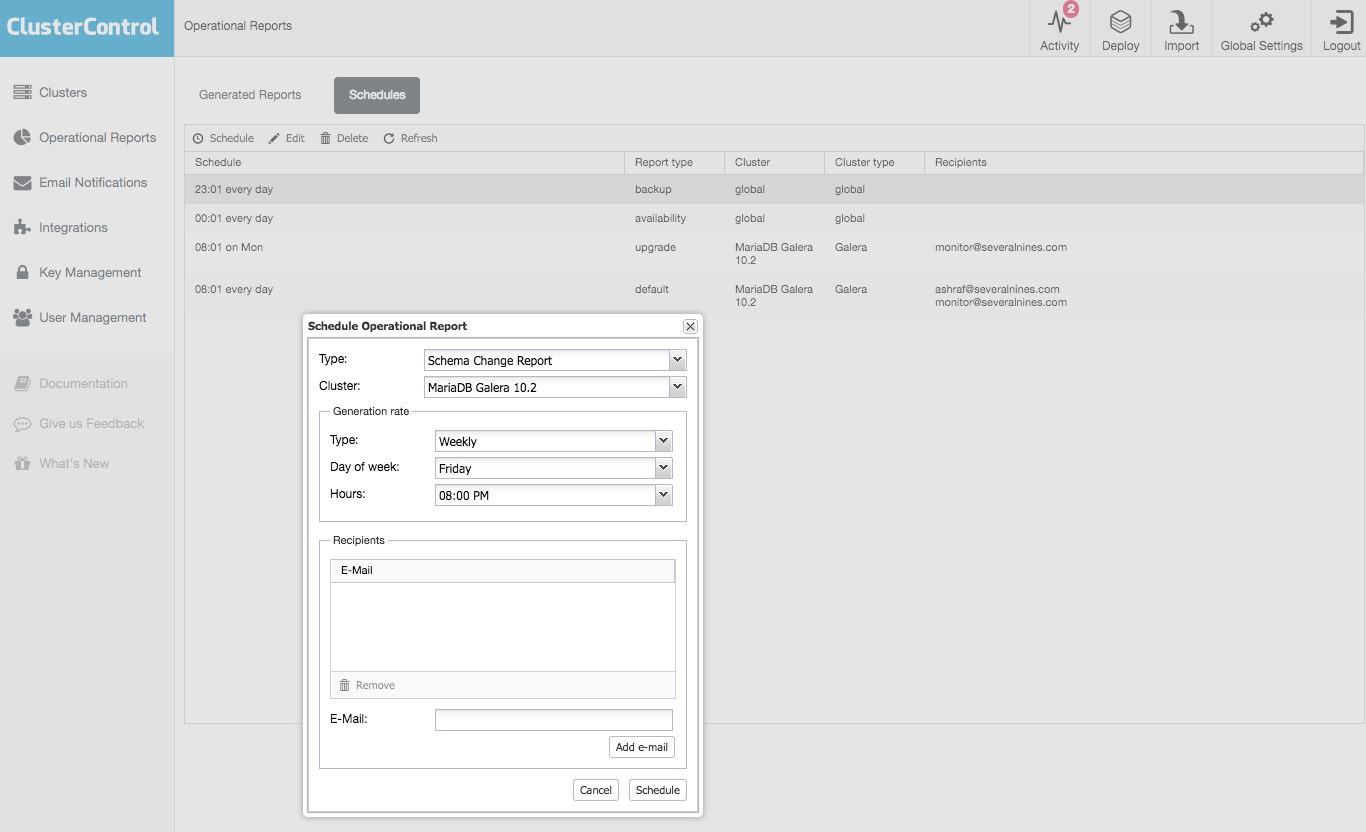
Task: Click the Operational Reports pie icon
Action: [22, 137]
